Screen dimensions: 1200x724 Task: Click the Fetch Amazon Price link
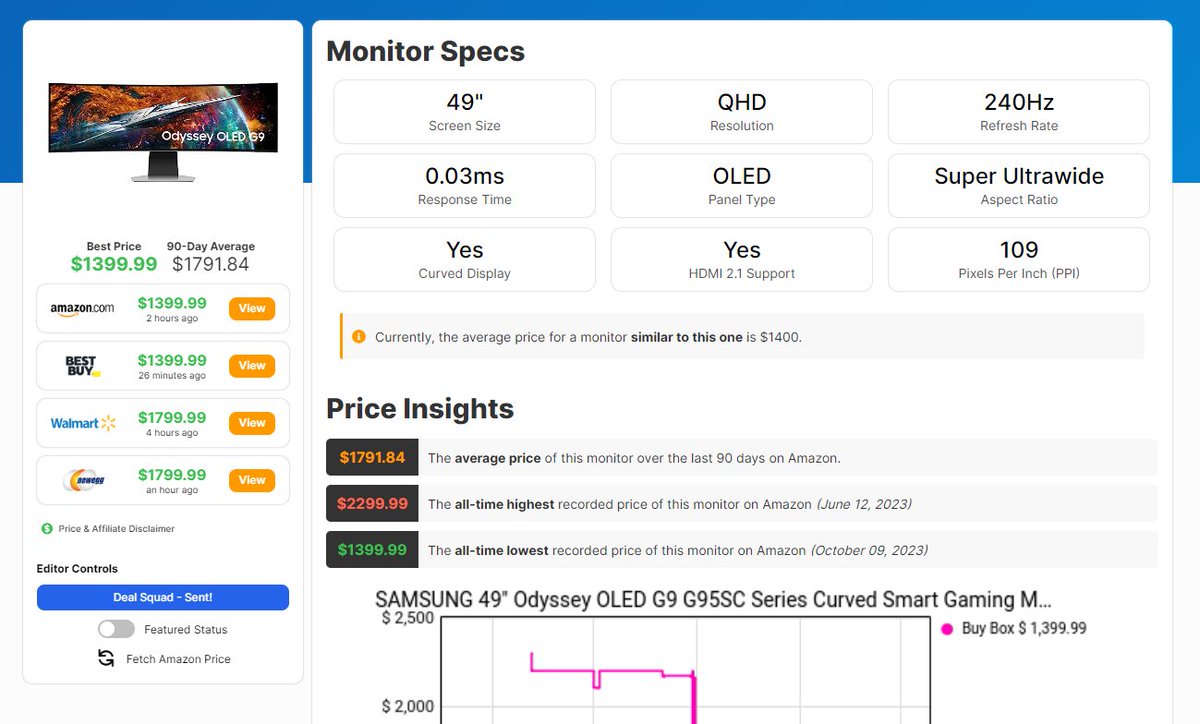178,659
